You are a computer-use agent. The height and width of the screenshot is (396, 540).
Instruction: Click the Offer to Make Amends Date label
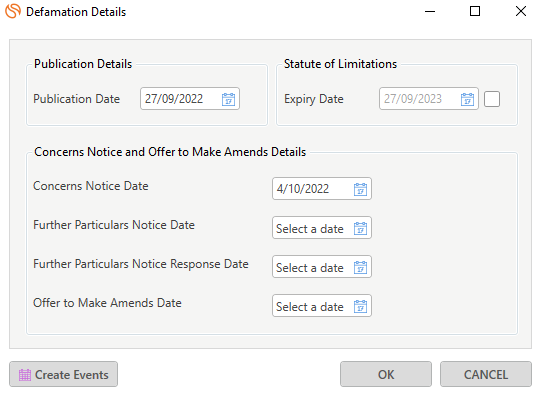(x=107, y=303)
